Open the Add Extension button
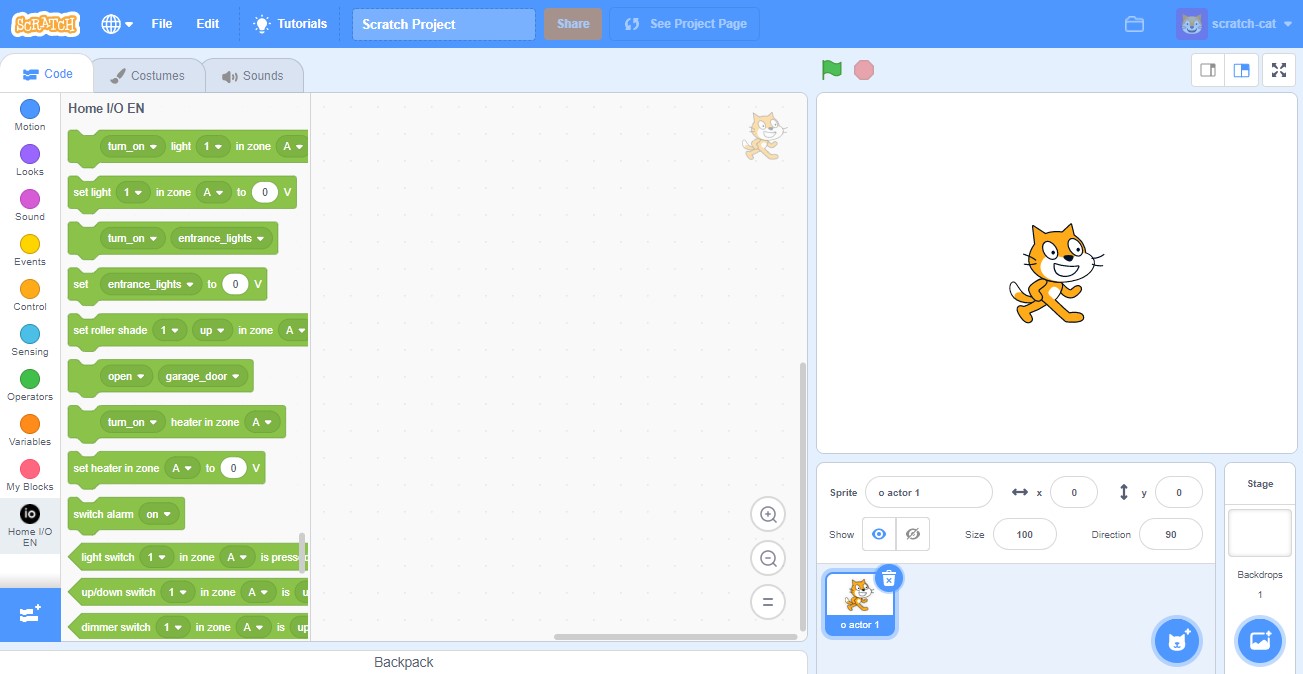Image resolution: width=1303 pixels, height=674 pixels. pyautogui.click(x=30, y=614)
